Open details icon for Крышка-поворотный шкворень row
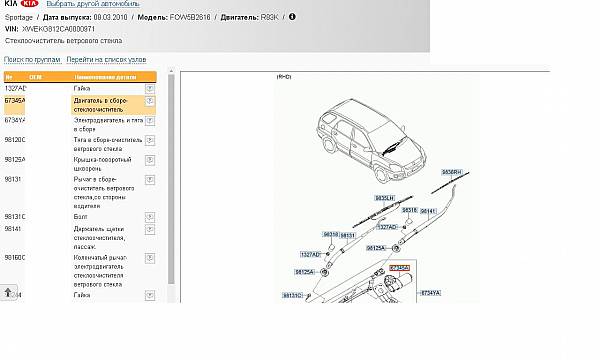The image size is (600, 360). 150,160
